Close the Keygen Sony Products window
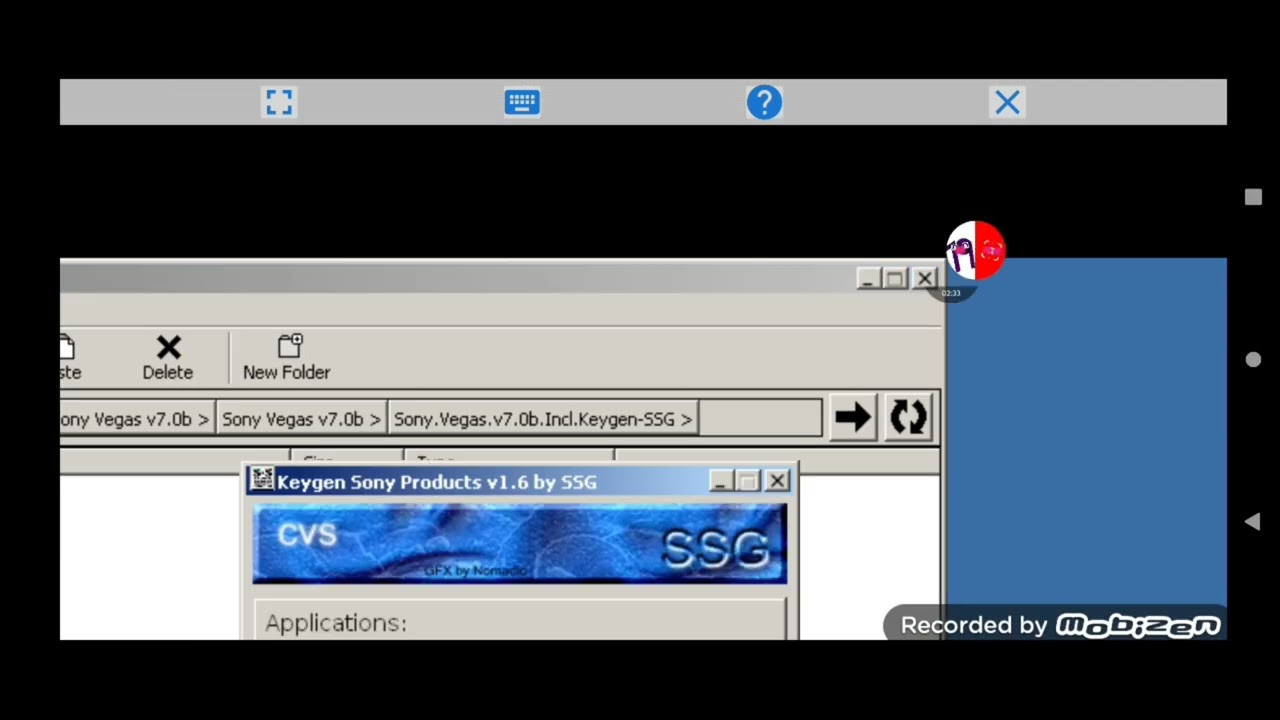 (777, 481)
